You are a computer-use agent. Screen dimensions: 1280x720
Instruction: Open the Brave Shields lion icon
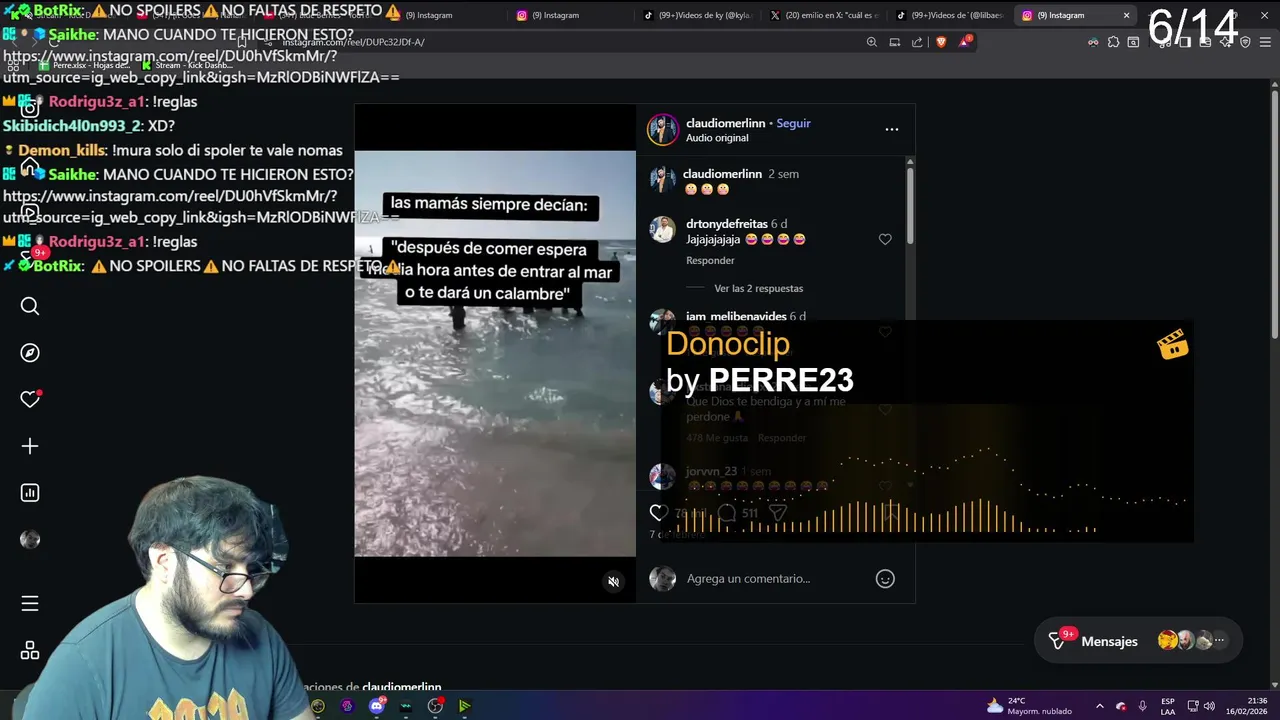click(x=941, y=42)
